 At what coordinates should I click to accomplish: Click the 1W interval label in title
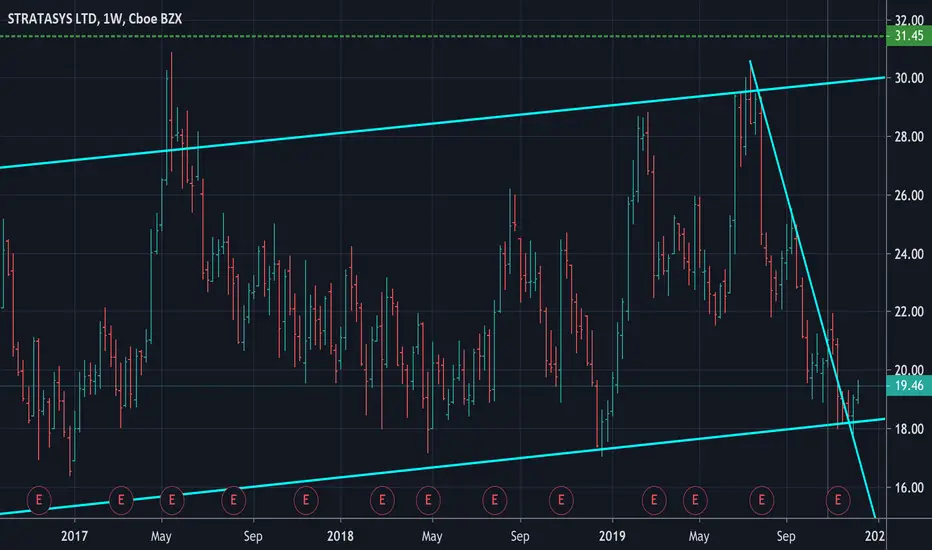coord(113,19)
